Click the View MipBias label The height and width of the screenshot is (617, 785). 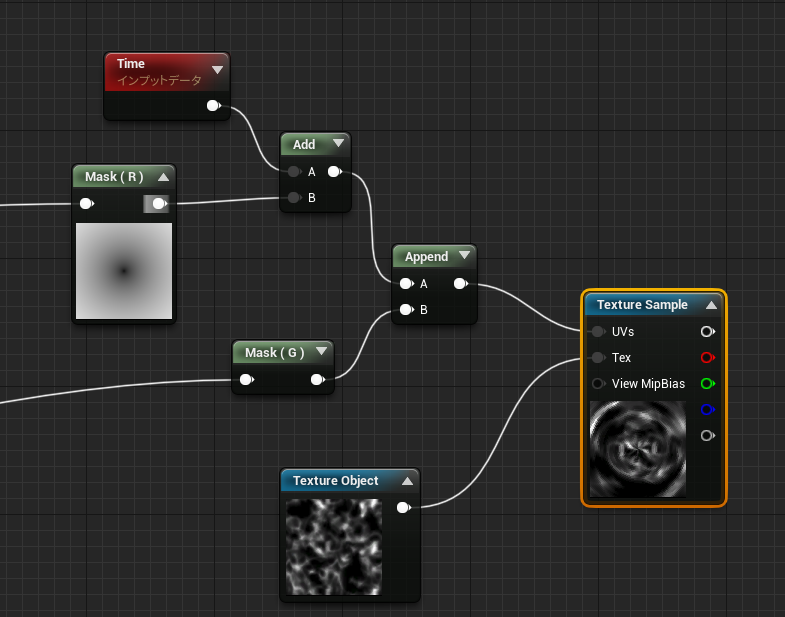tap(648, 384)
